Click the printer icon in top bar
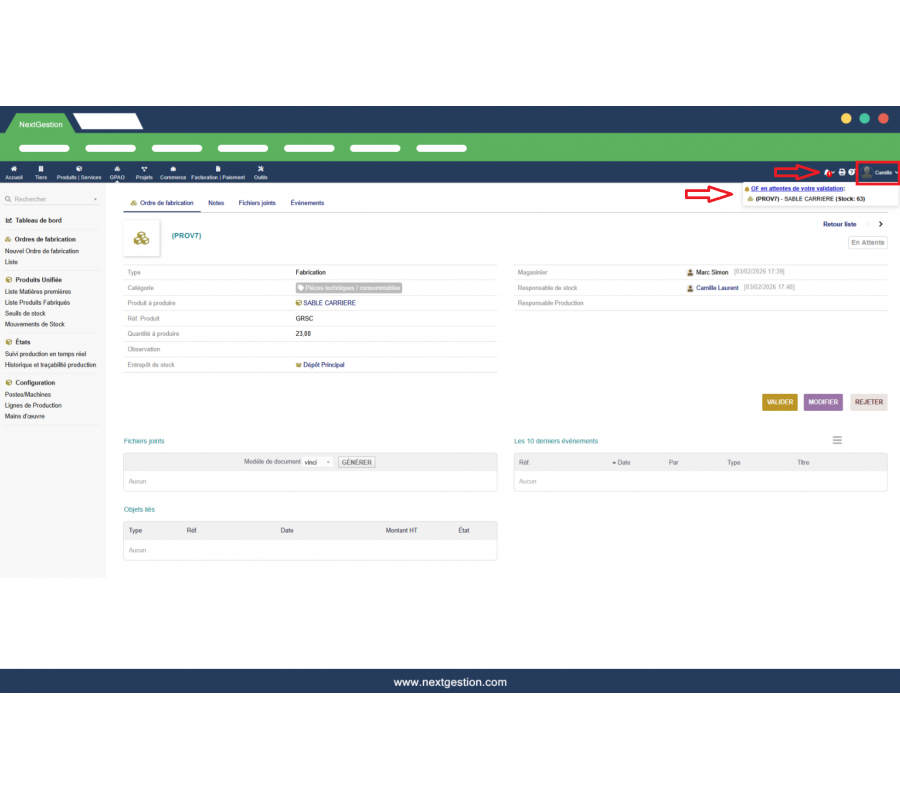This screenshot has width=900, height=800. coord(842,173)
